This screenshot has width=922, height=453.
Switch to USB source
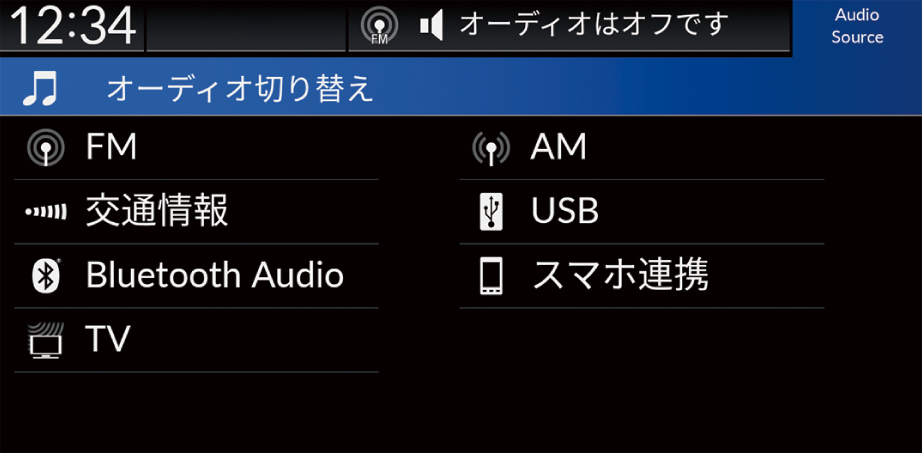point(642,212)
